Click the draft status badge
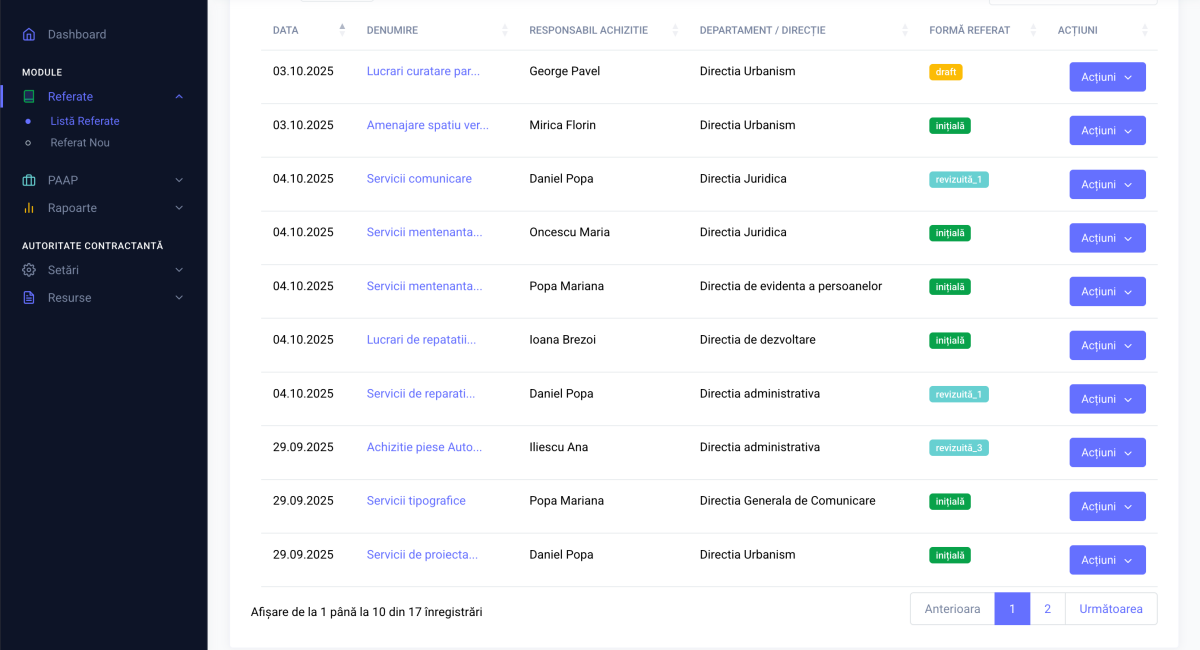1200x650 pixels. point(945,72)
